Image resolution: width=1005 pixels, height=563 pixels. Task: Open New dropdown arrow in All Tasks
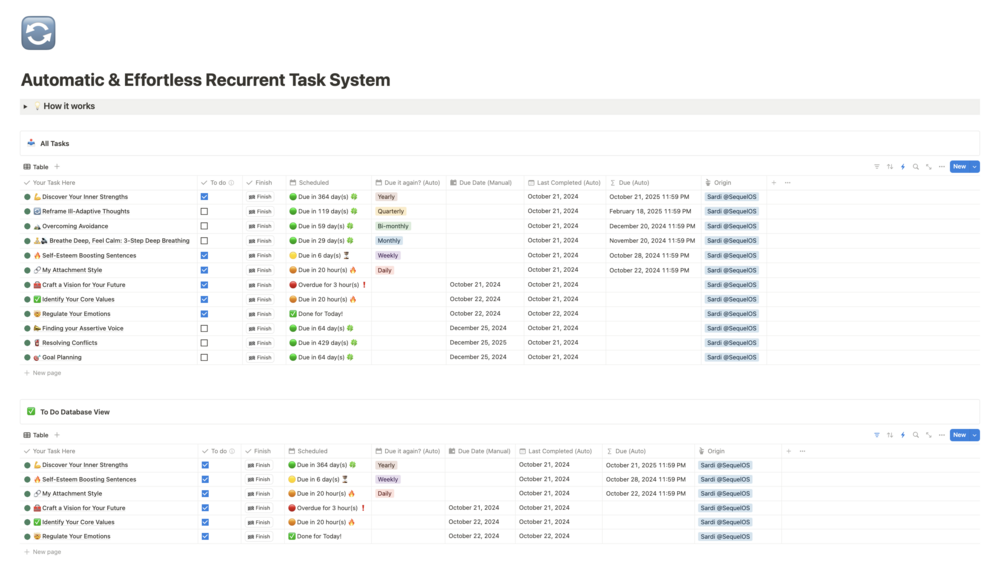(x=974, y=167)
